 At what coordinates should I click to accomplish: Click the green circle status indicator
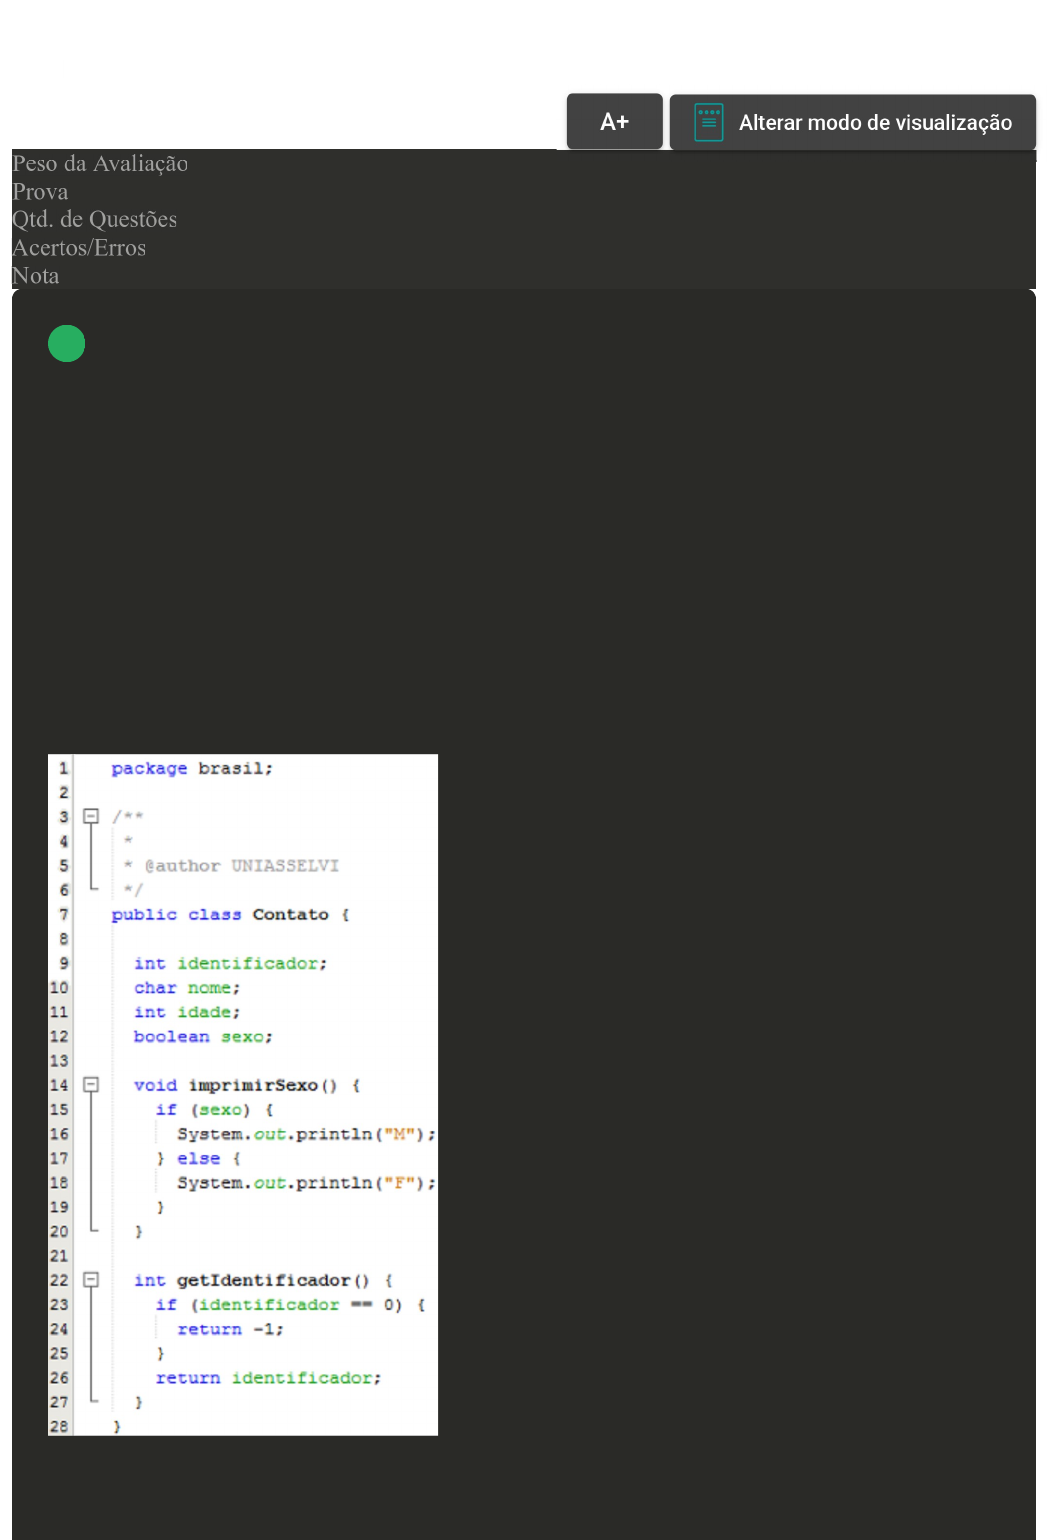click(x=67, y=344)
